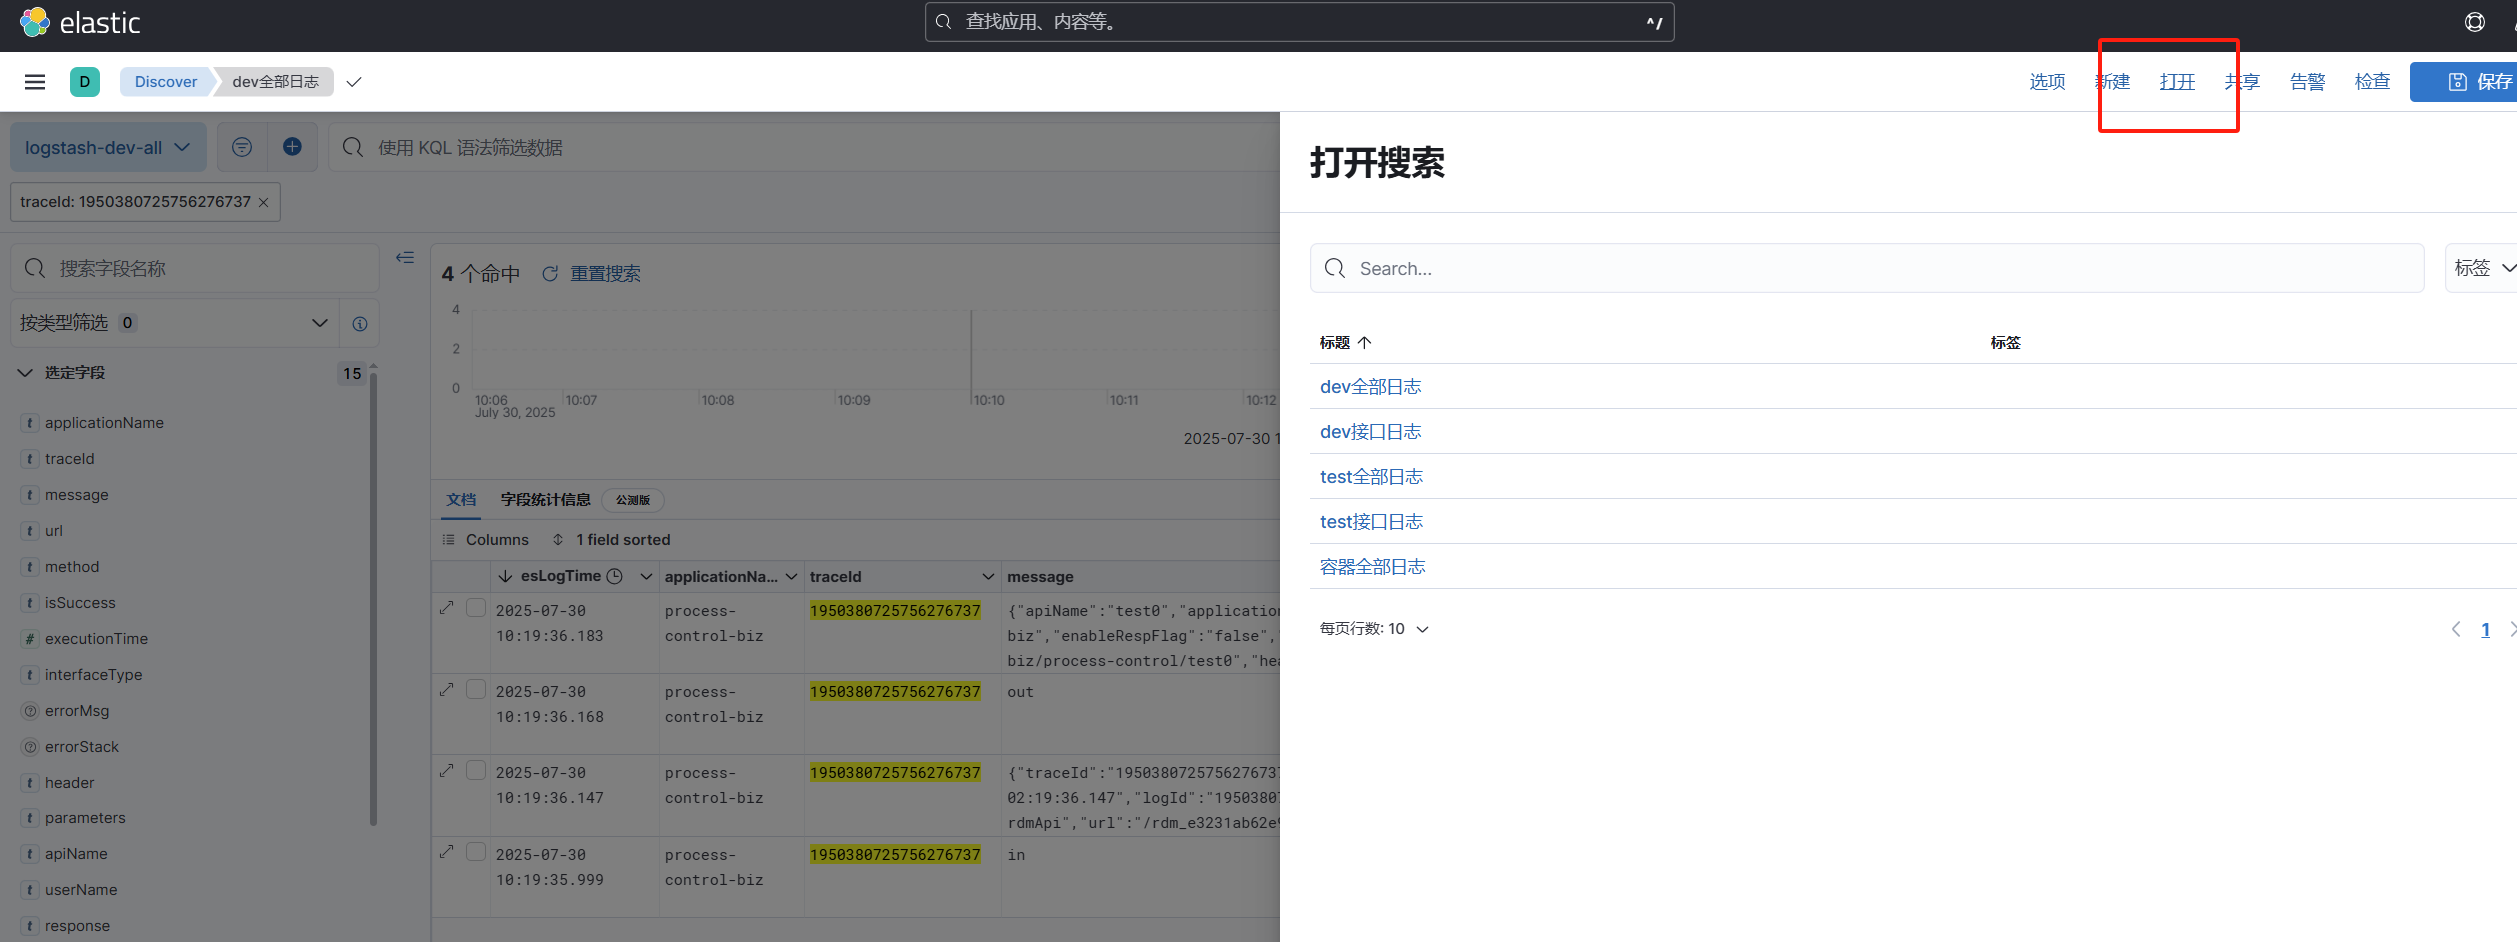Select checkbox for the 10:19:35.999 row
This screenshot has width=2517, height=942.
pyautogui.click(x=476, y=852)
